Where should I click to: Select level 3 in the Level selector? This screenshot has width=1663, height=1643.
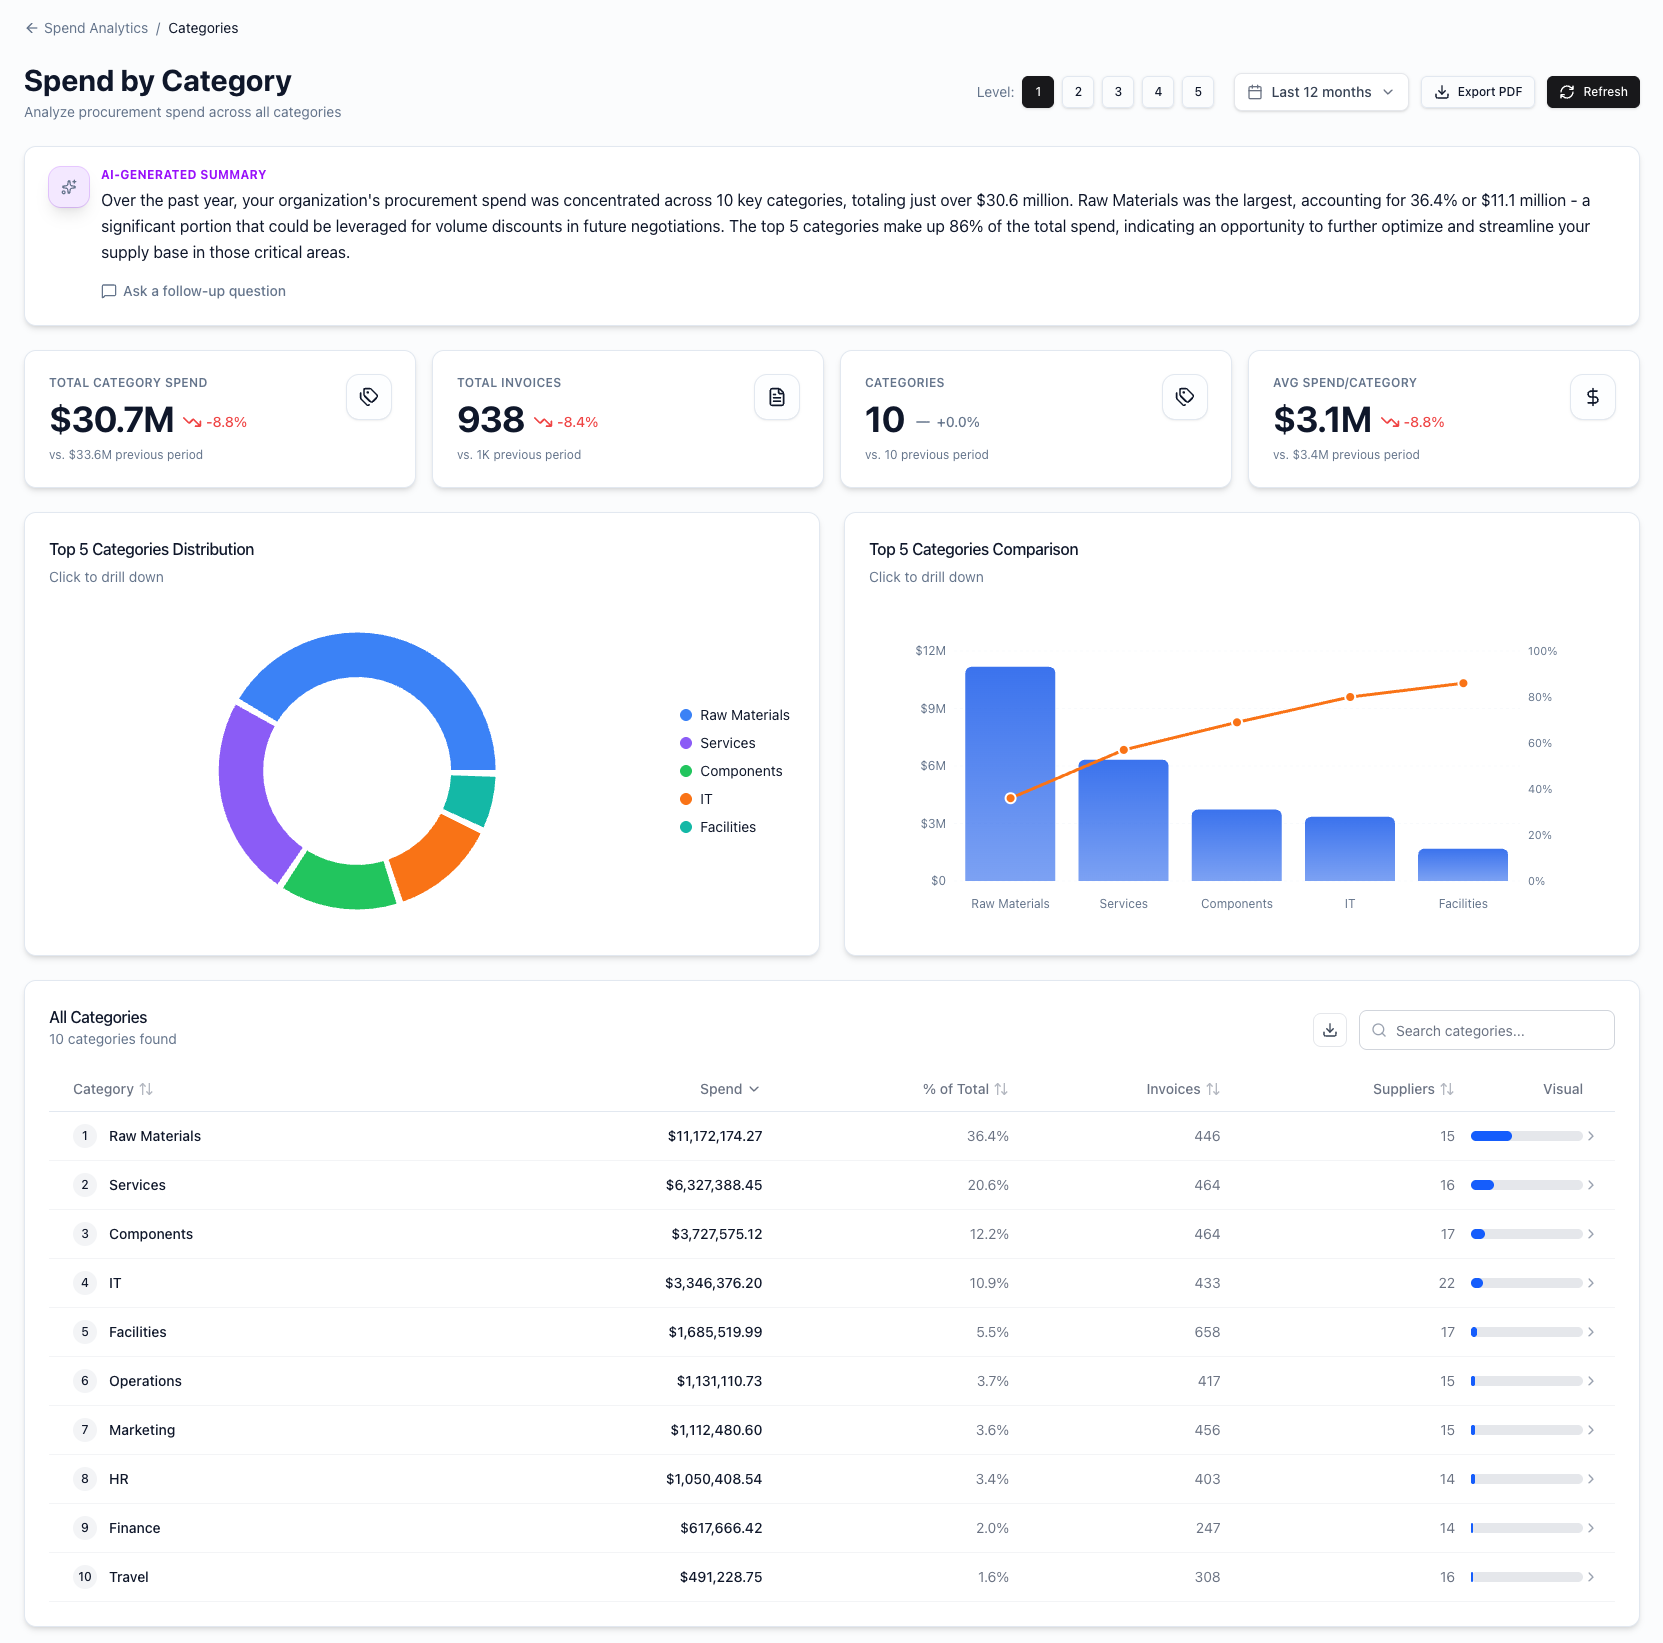(1117, 92)
